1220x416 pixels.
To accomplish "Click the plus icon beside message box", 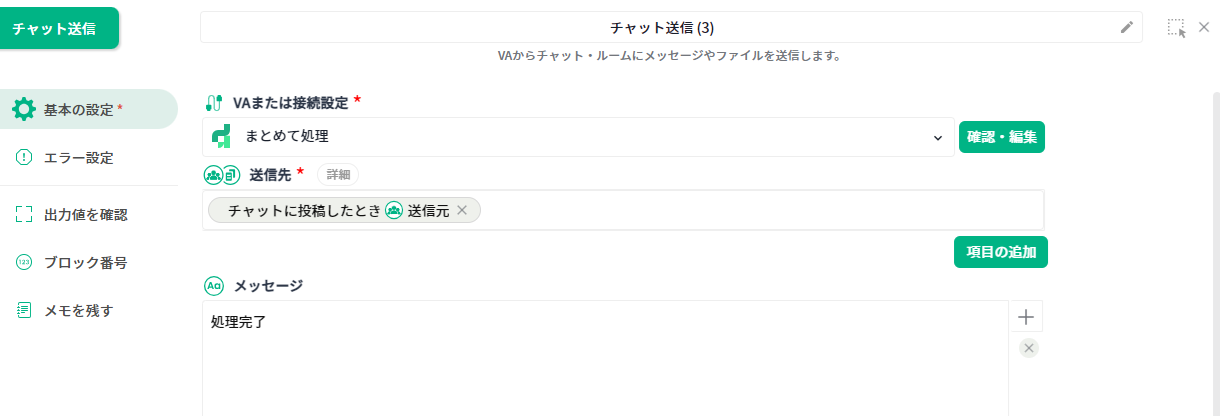I will (x=1026, y=317).
